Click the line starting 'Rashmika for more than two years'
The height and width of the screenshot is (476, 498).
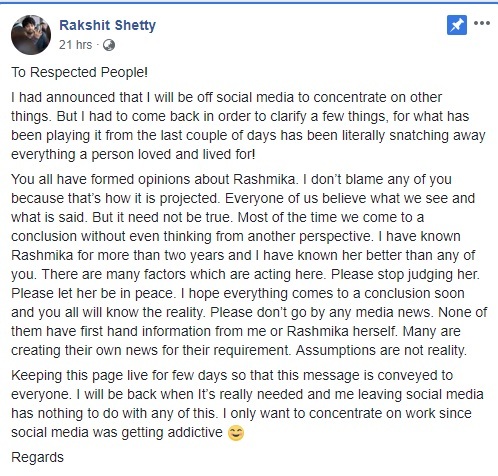(243, 255)
